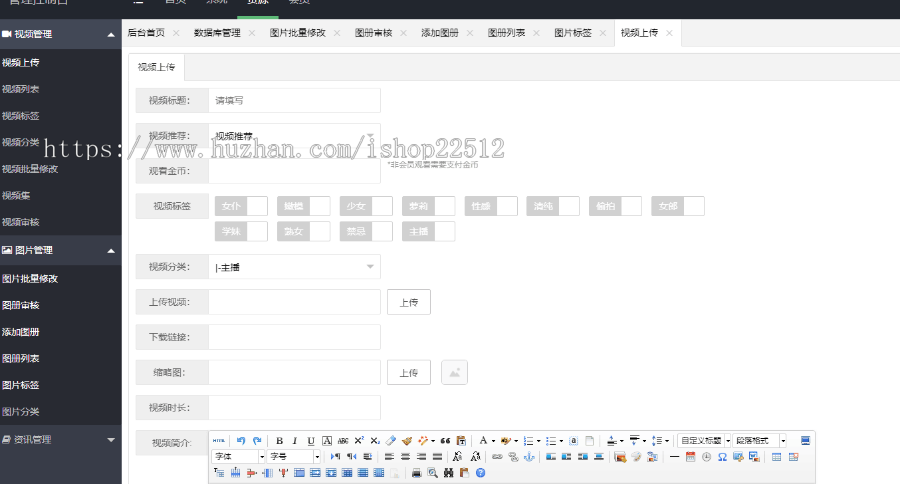The image size is (900, 484).
Task: Toggle the 清纯 tag switch
Action: [x=553, y=206]
